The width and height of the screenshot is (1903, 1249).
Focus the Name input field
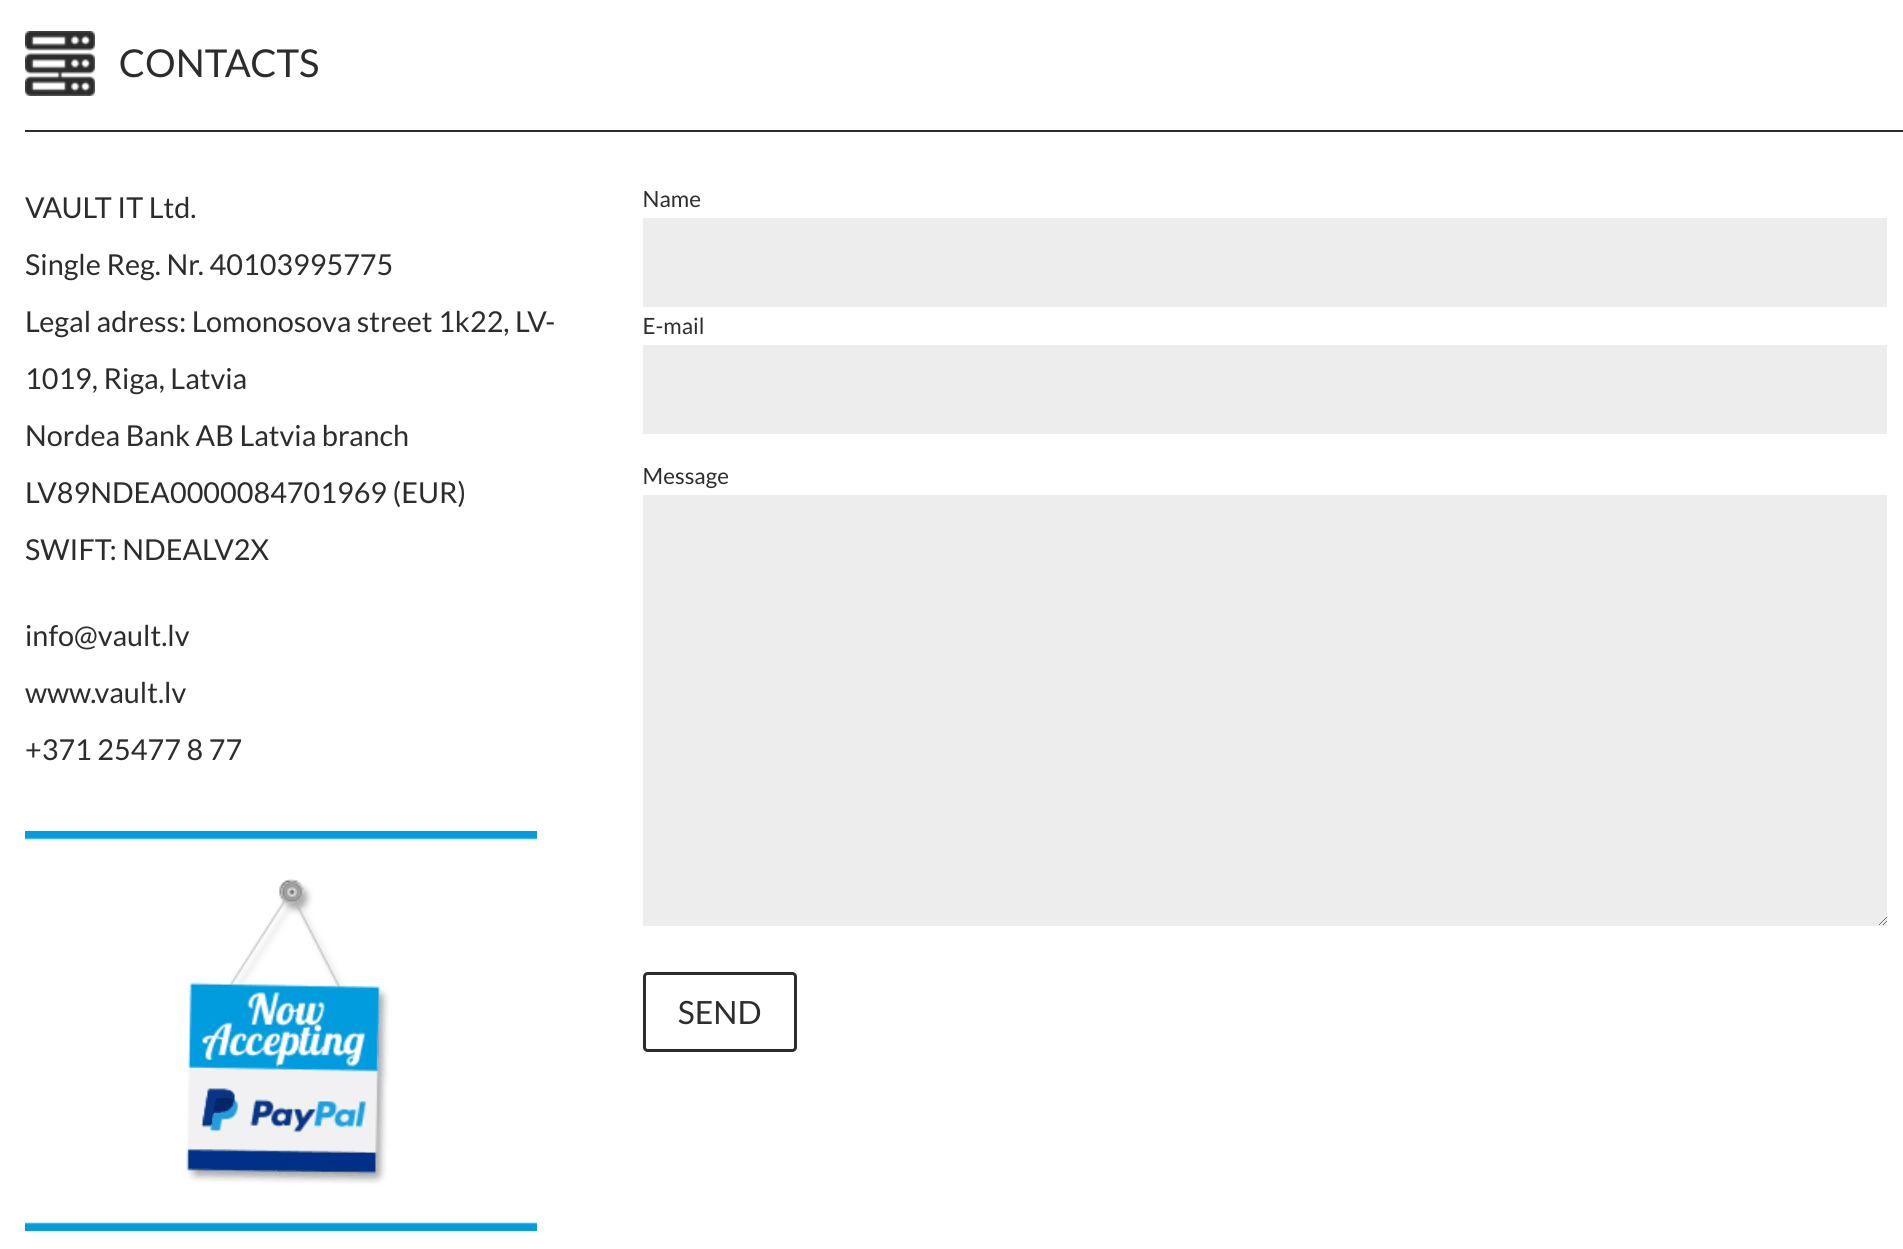[1264, 262]
